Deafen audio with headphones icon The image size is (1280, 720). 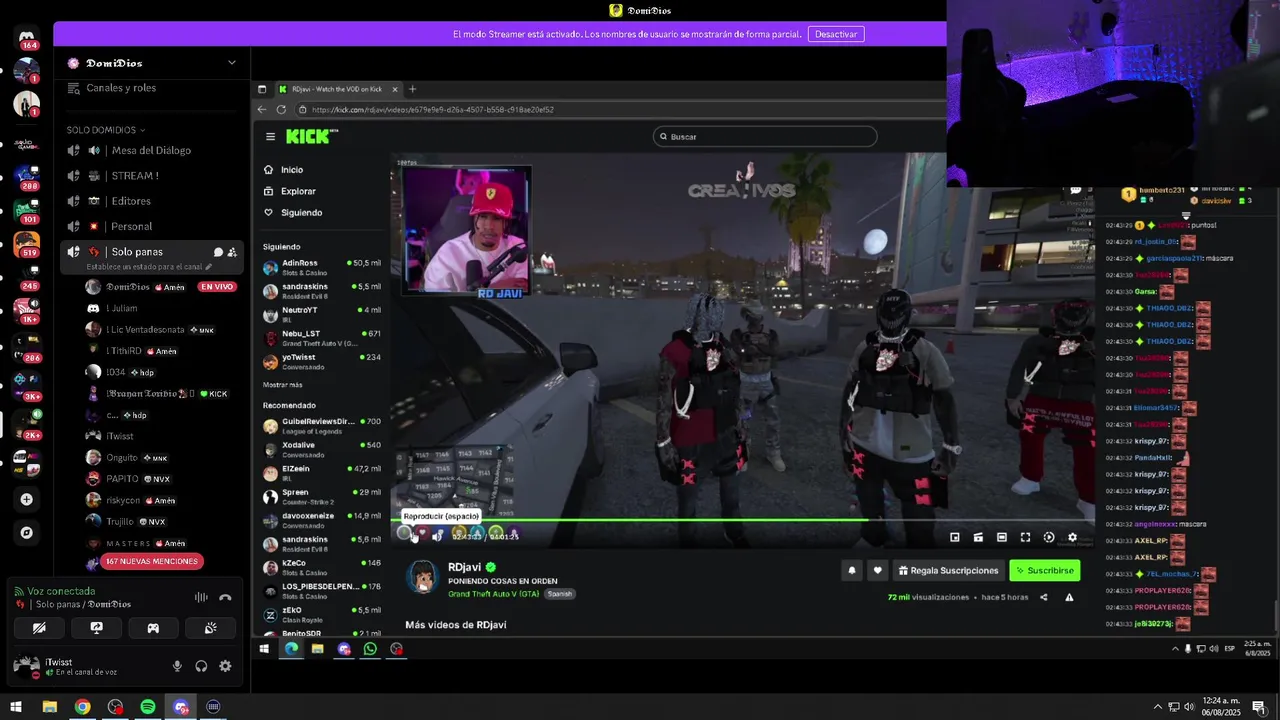pyautogui.click(x=201, y=666)
